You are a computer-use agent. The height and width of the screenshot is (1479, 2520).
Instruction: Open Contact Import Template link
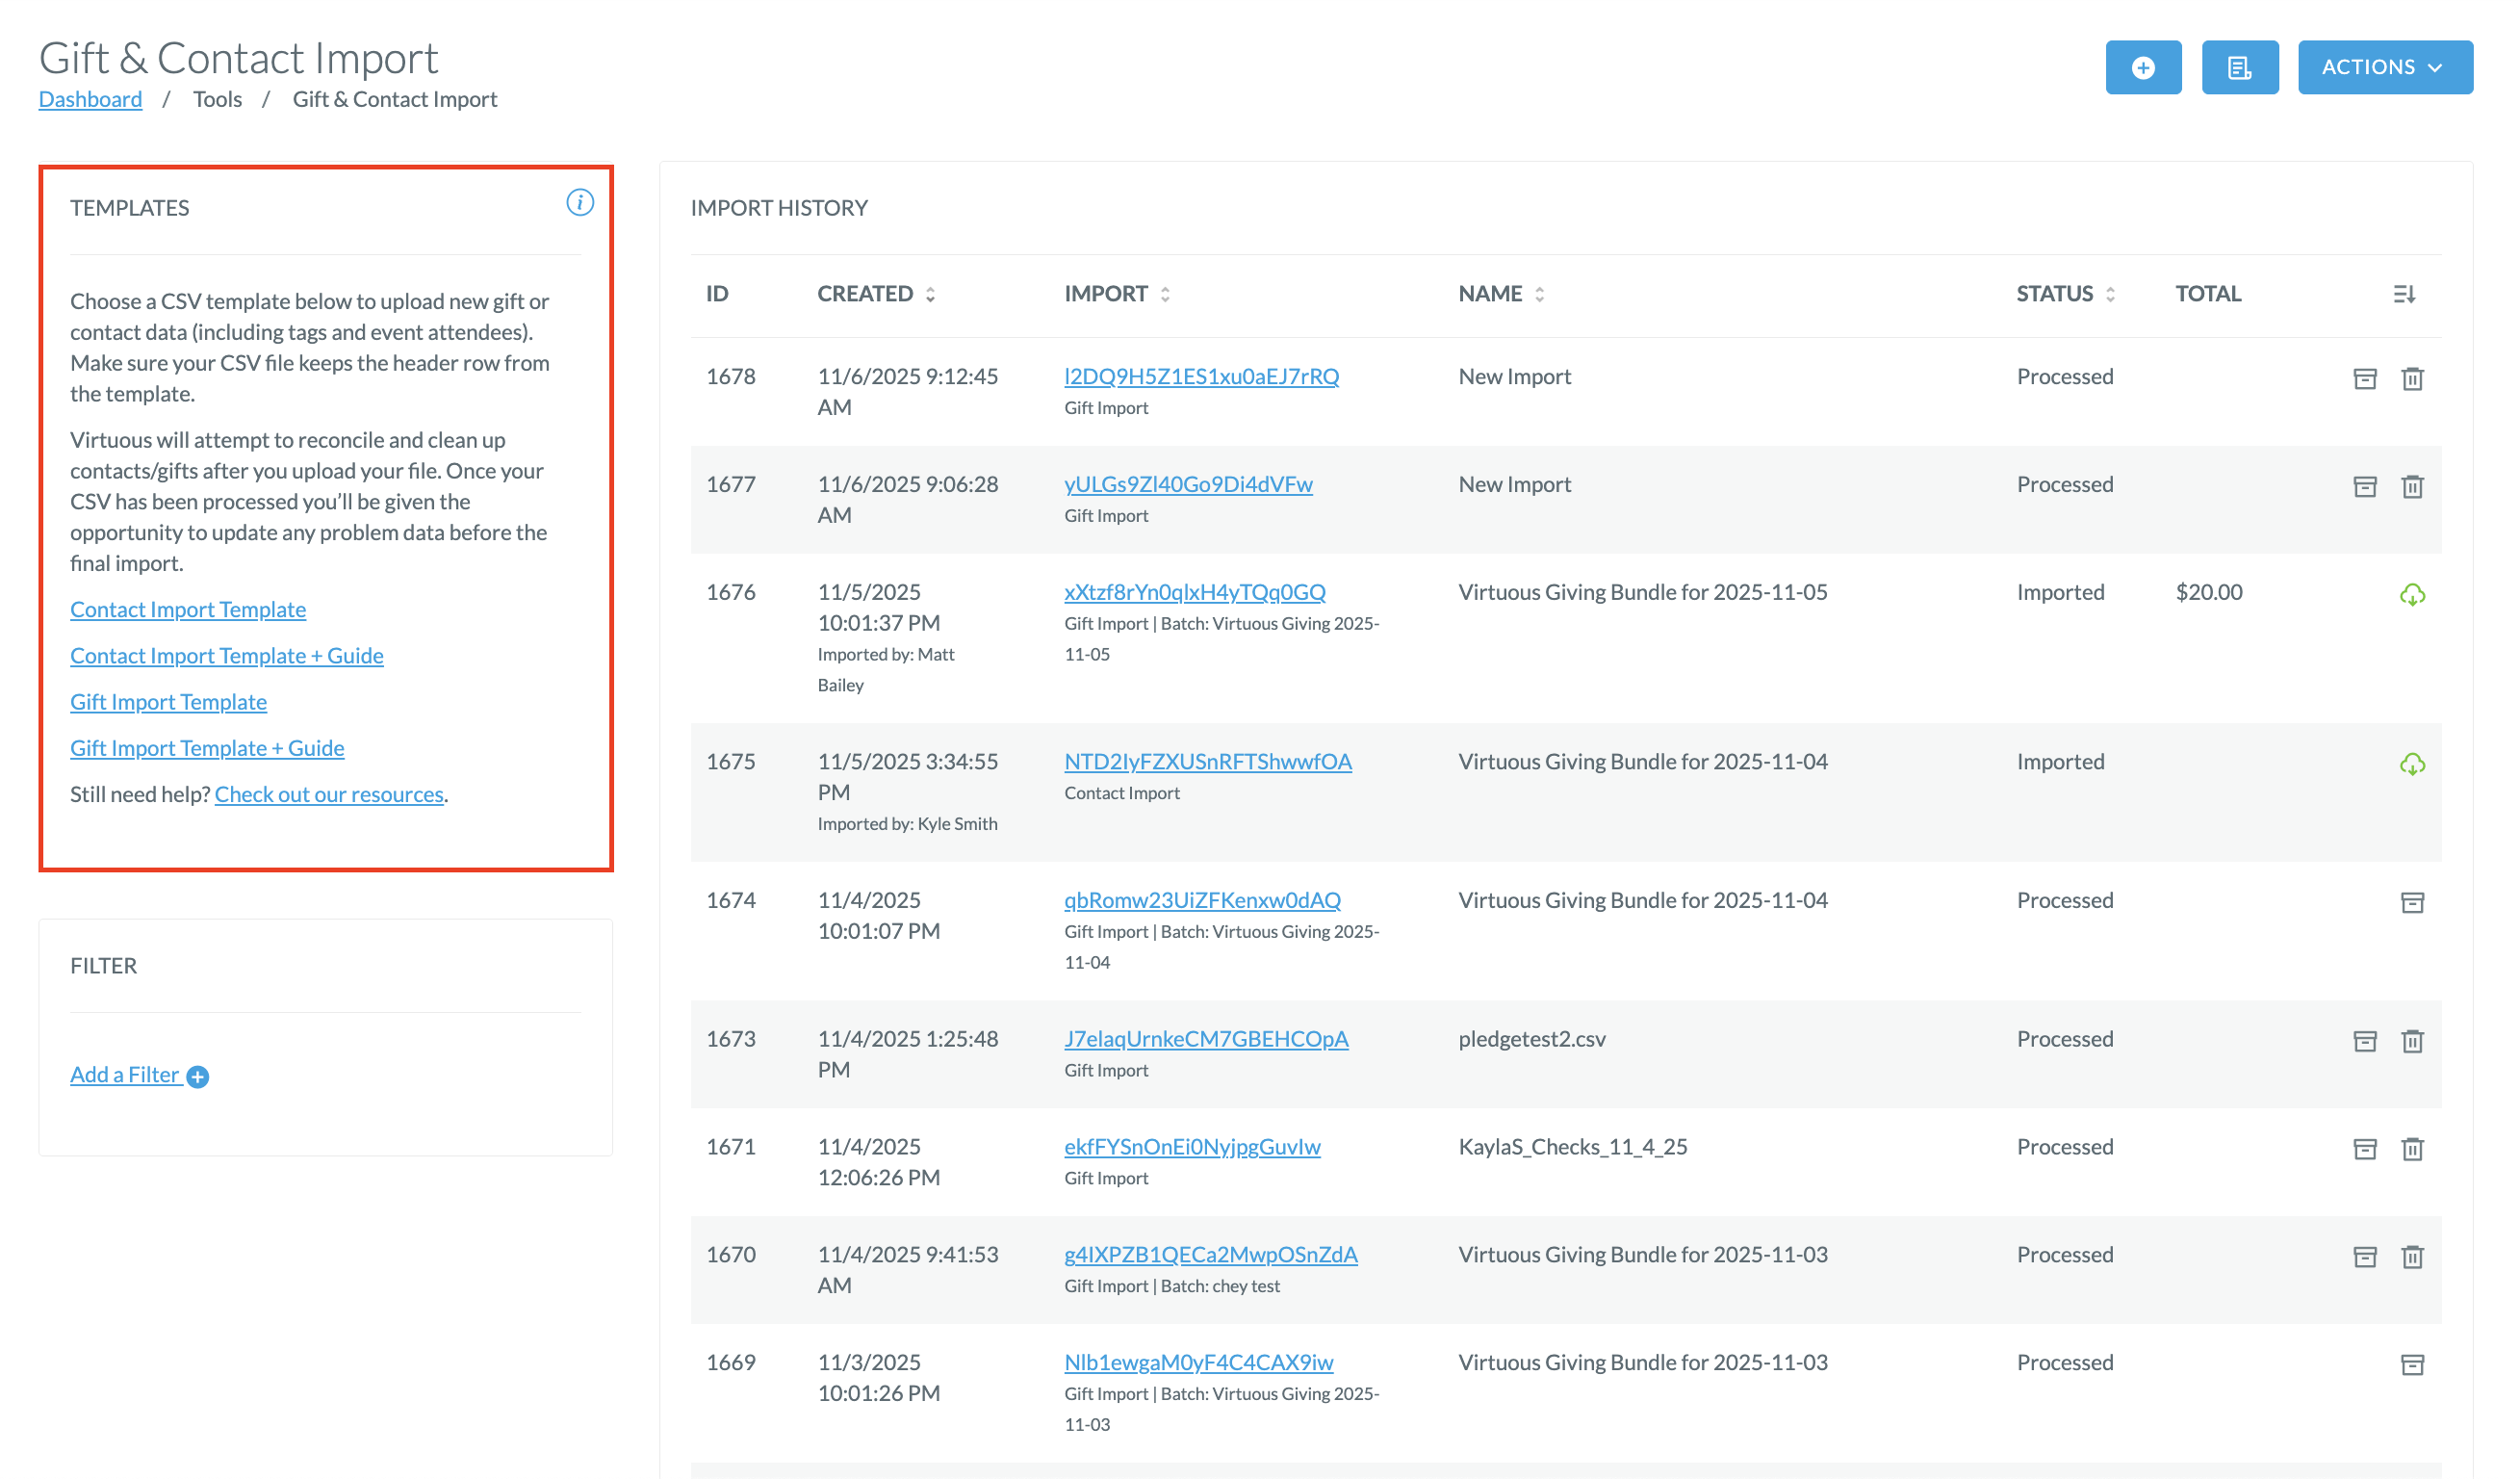(188, 609)
